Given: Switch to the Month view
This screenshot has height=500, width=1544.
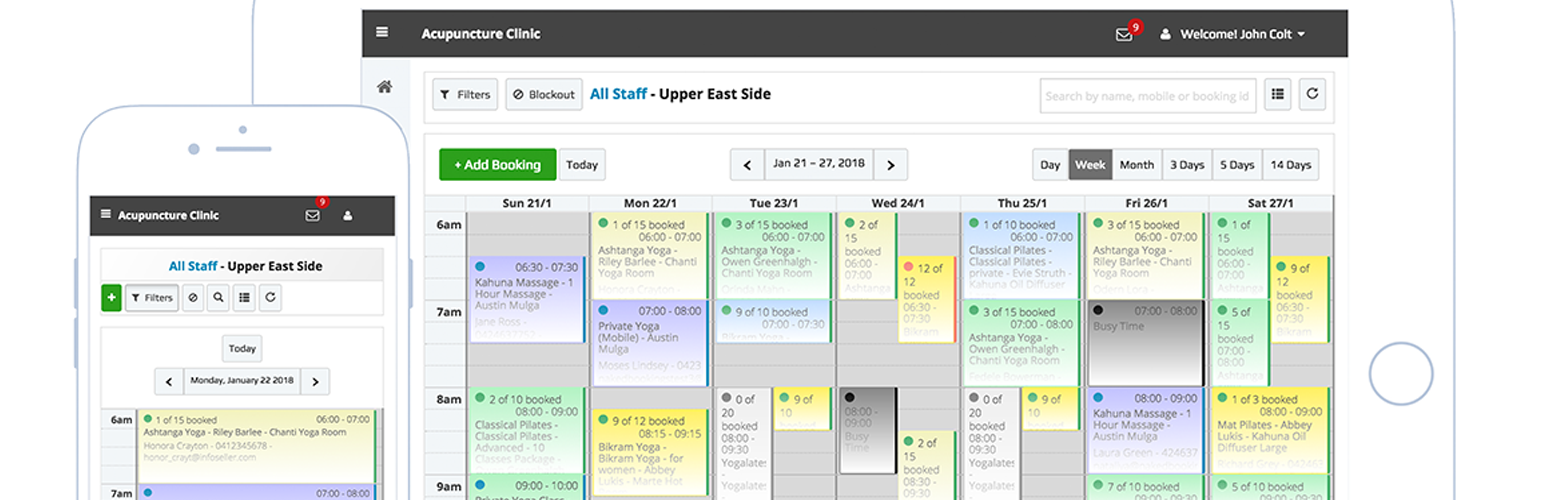Looking at the screenshot, I should [x=1136, y=165].
